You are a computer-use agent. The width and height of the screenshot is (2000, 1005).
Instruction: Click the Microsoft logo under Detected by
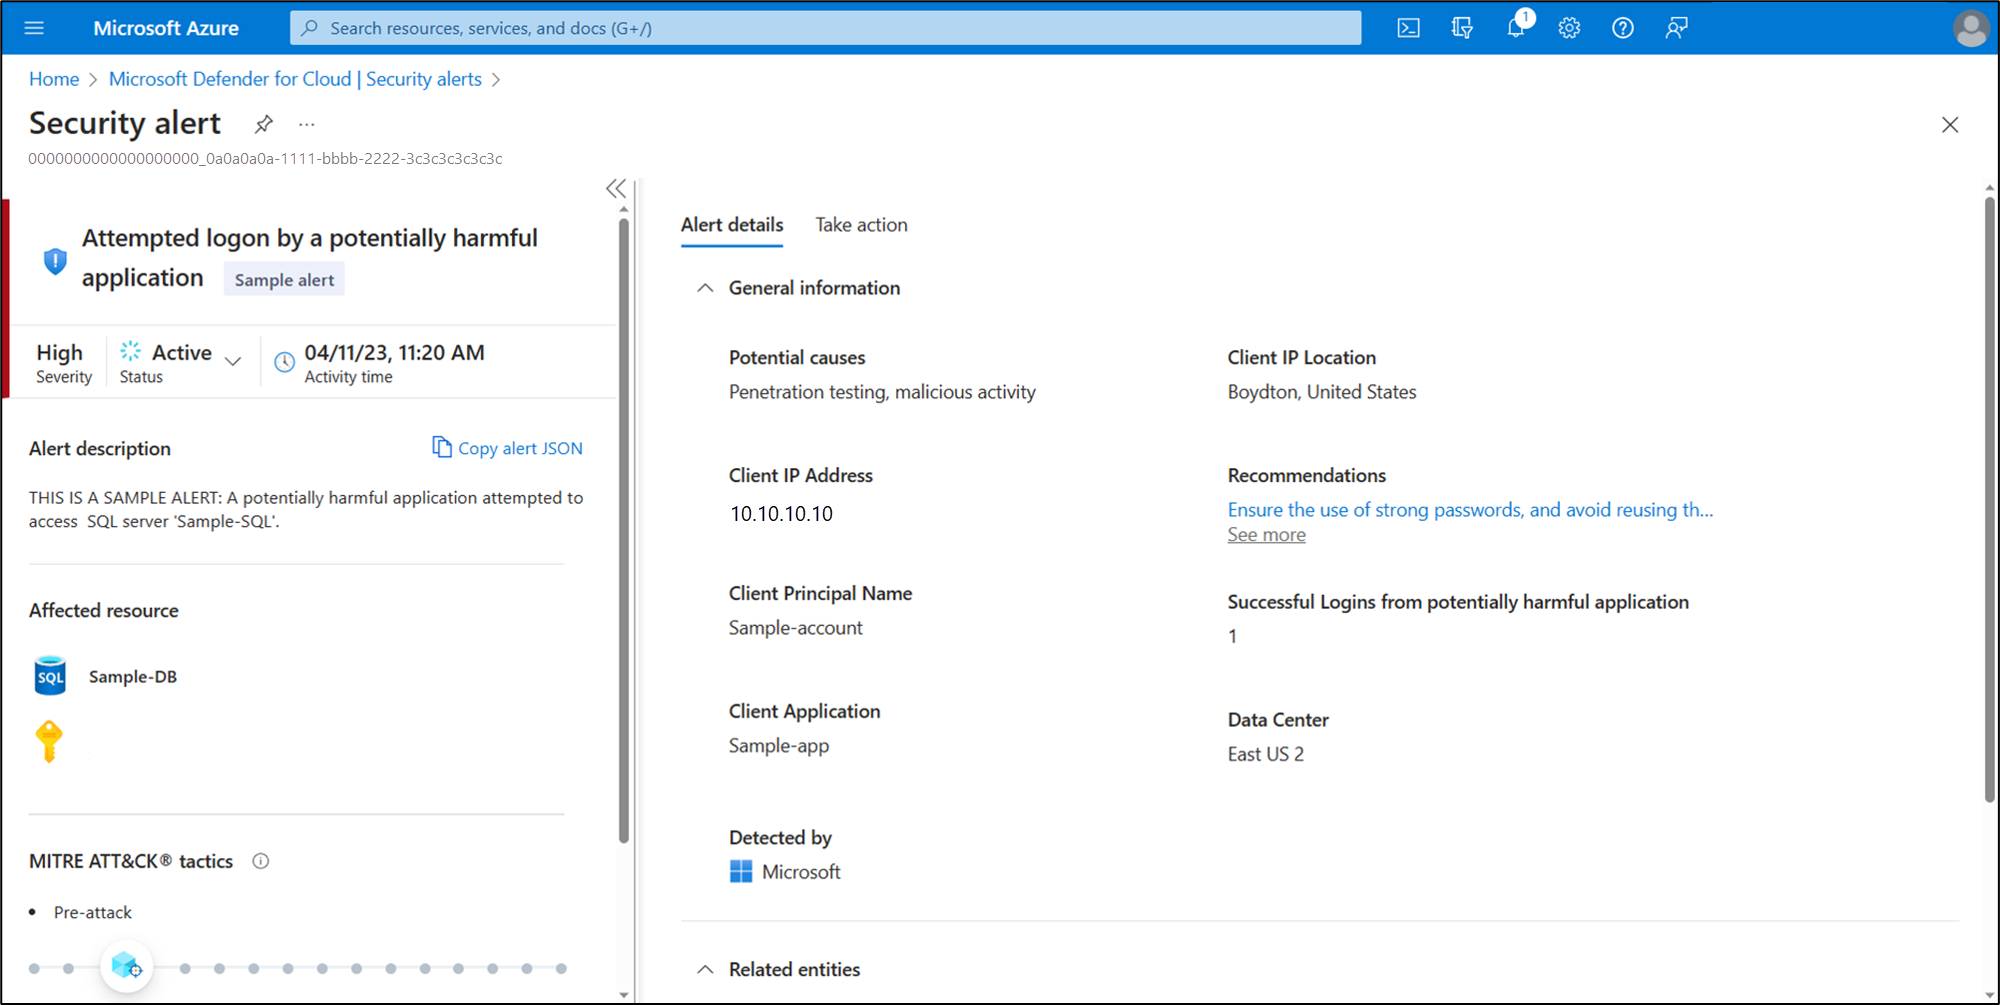tap(741, 872)
